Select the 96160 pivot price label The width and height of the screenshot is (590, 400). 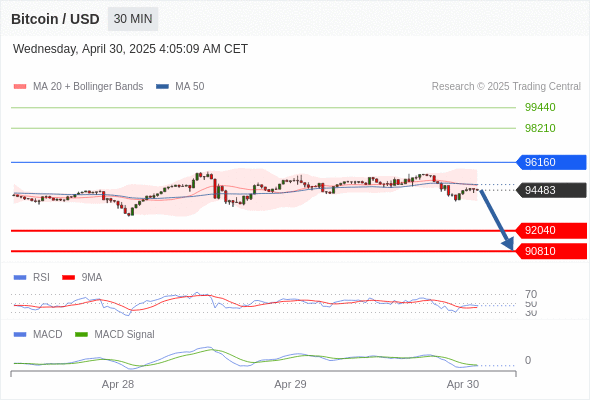click(550, 162)
